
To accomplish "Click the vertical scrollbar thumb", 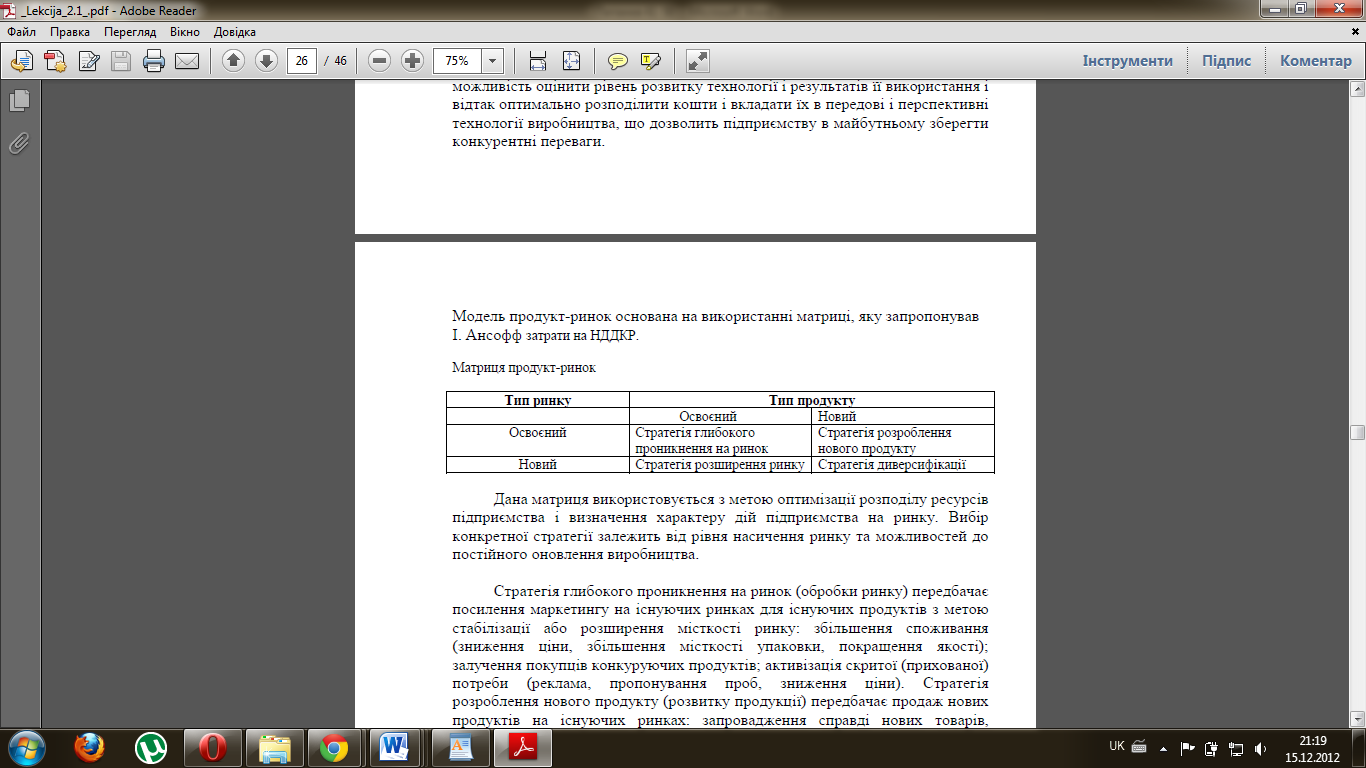I will coord(1357,433).
